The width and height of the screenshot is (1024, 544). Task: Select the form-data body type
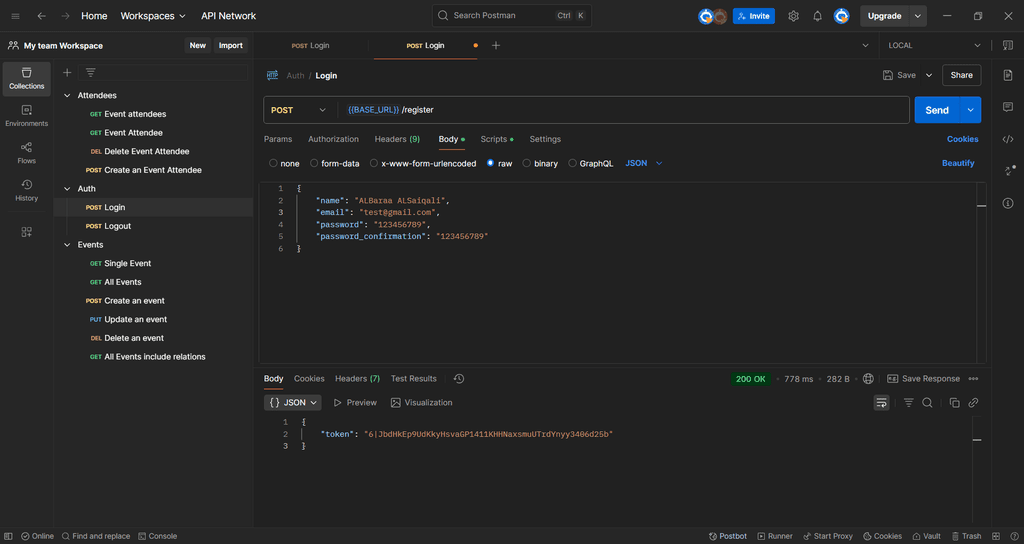(314, 163)
